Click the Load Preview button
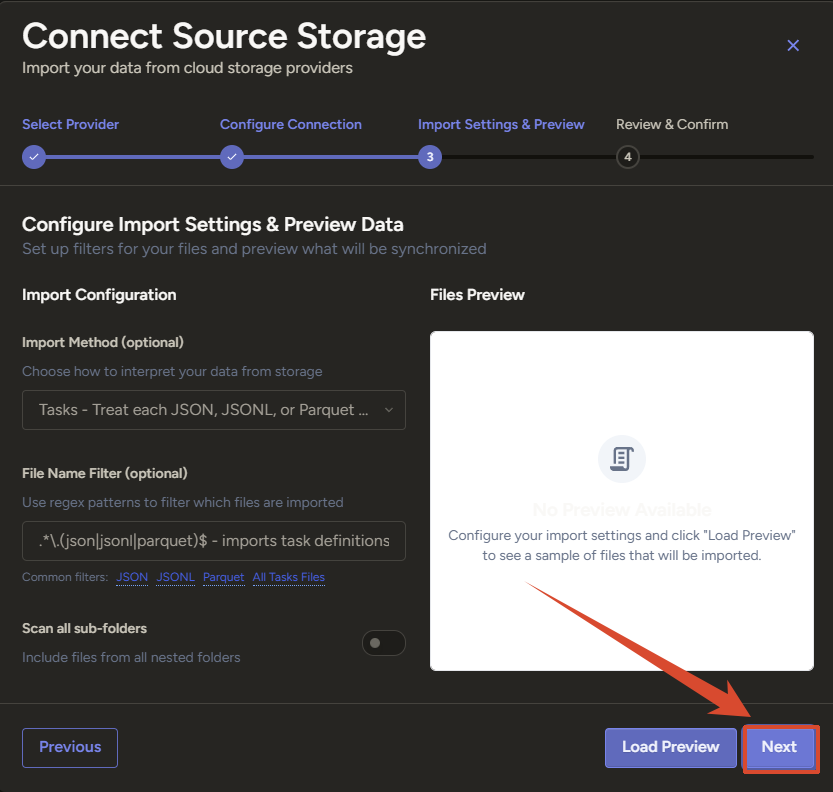The height and width of the screenshot is (792, 833). (x=670, y=747)
